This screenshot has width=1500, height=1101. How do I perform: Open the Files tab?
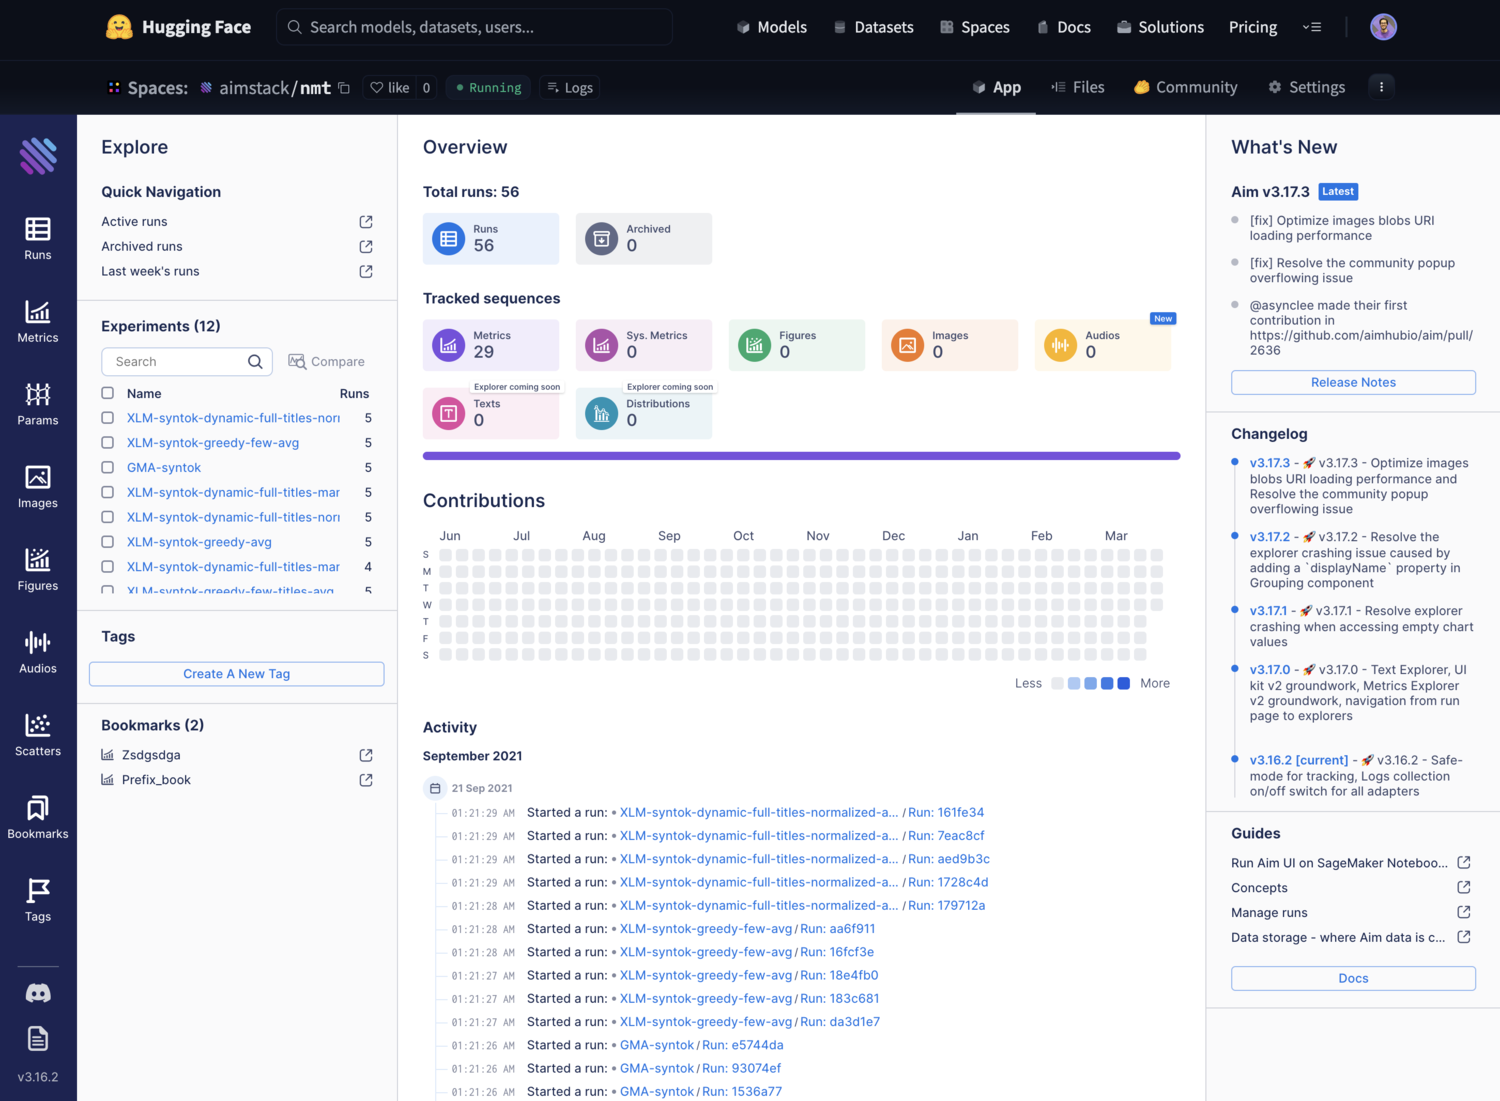1077,87
